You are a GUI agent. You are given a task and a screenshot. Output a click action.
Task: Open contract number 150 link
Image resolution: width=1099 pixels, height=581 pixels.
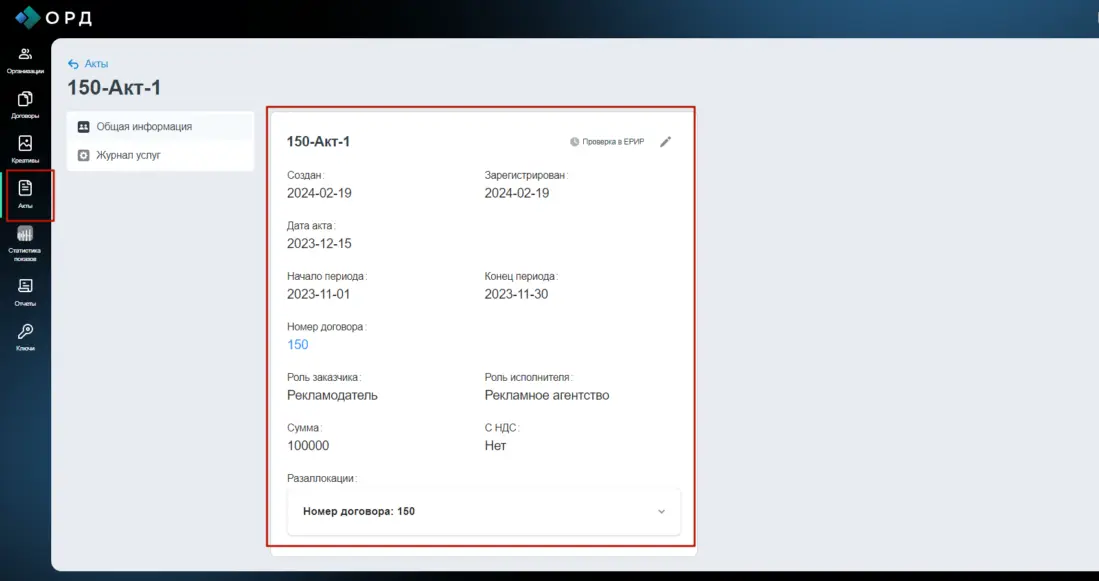tap(298, 345)
